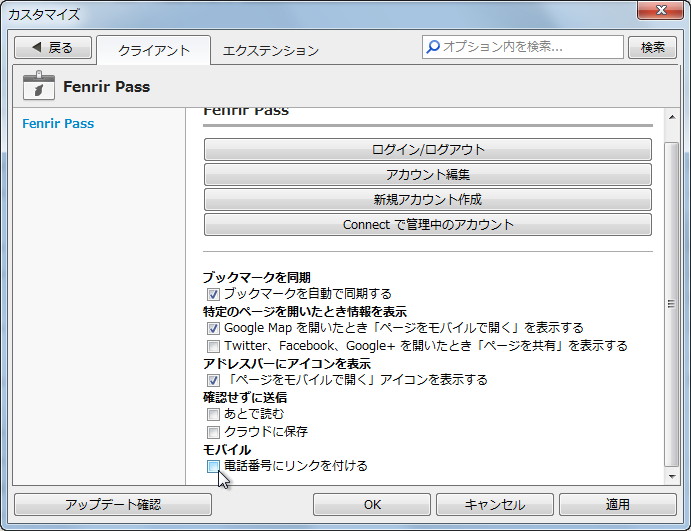This screenshot has width=691, height=531.
Task: Click the アカウント編集 button
Action: (427, 175)
